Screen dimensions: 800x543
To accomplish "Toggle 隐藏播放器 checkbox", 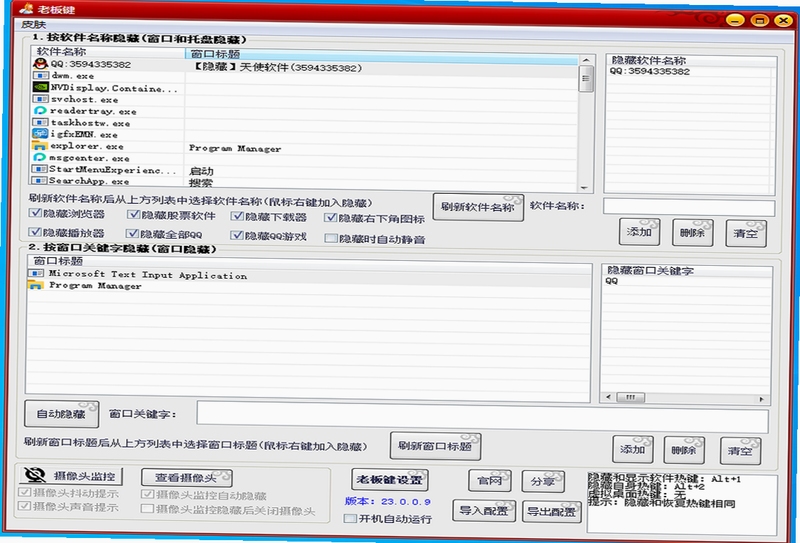I will click(35, 232).
